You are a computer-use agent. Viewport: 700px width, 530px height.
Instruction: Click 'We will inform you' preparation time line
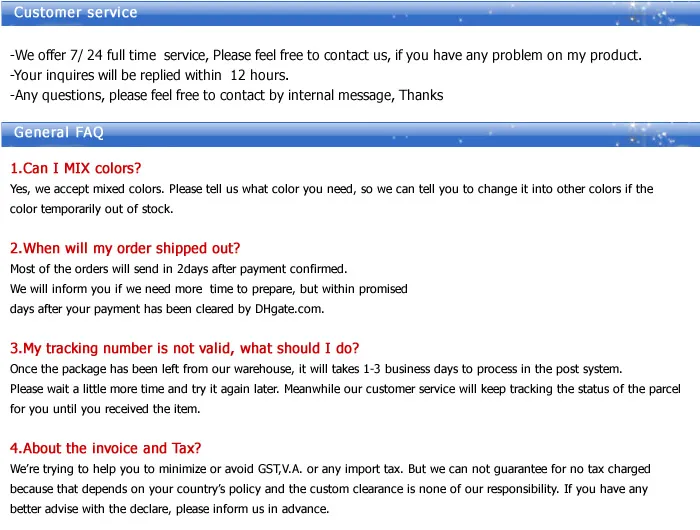pos(208,289)
